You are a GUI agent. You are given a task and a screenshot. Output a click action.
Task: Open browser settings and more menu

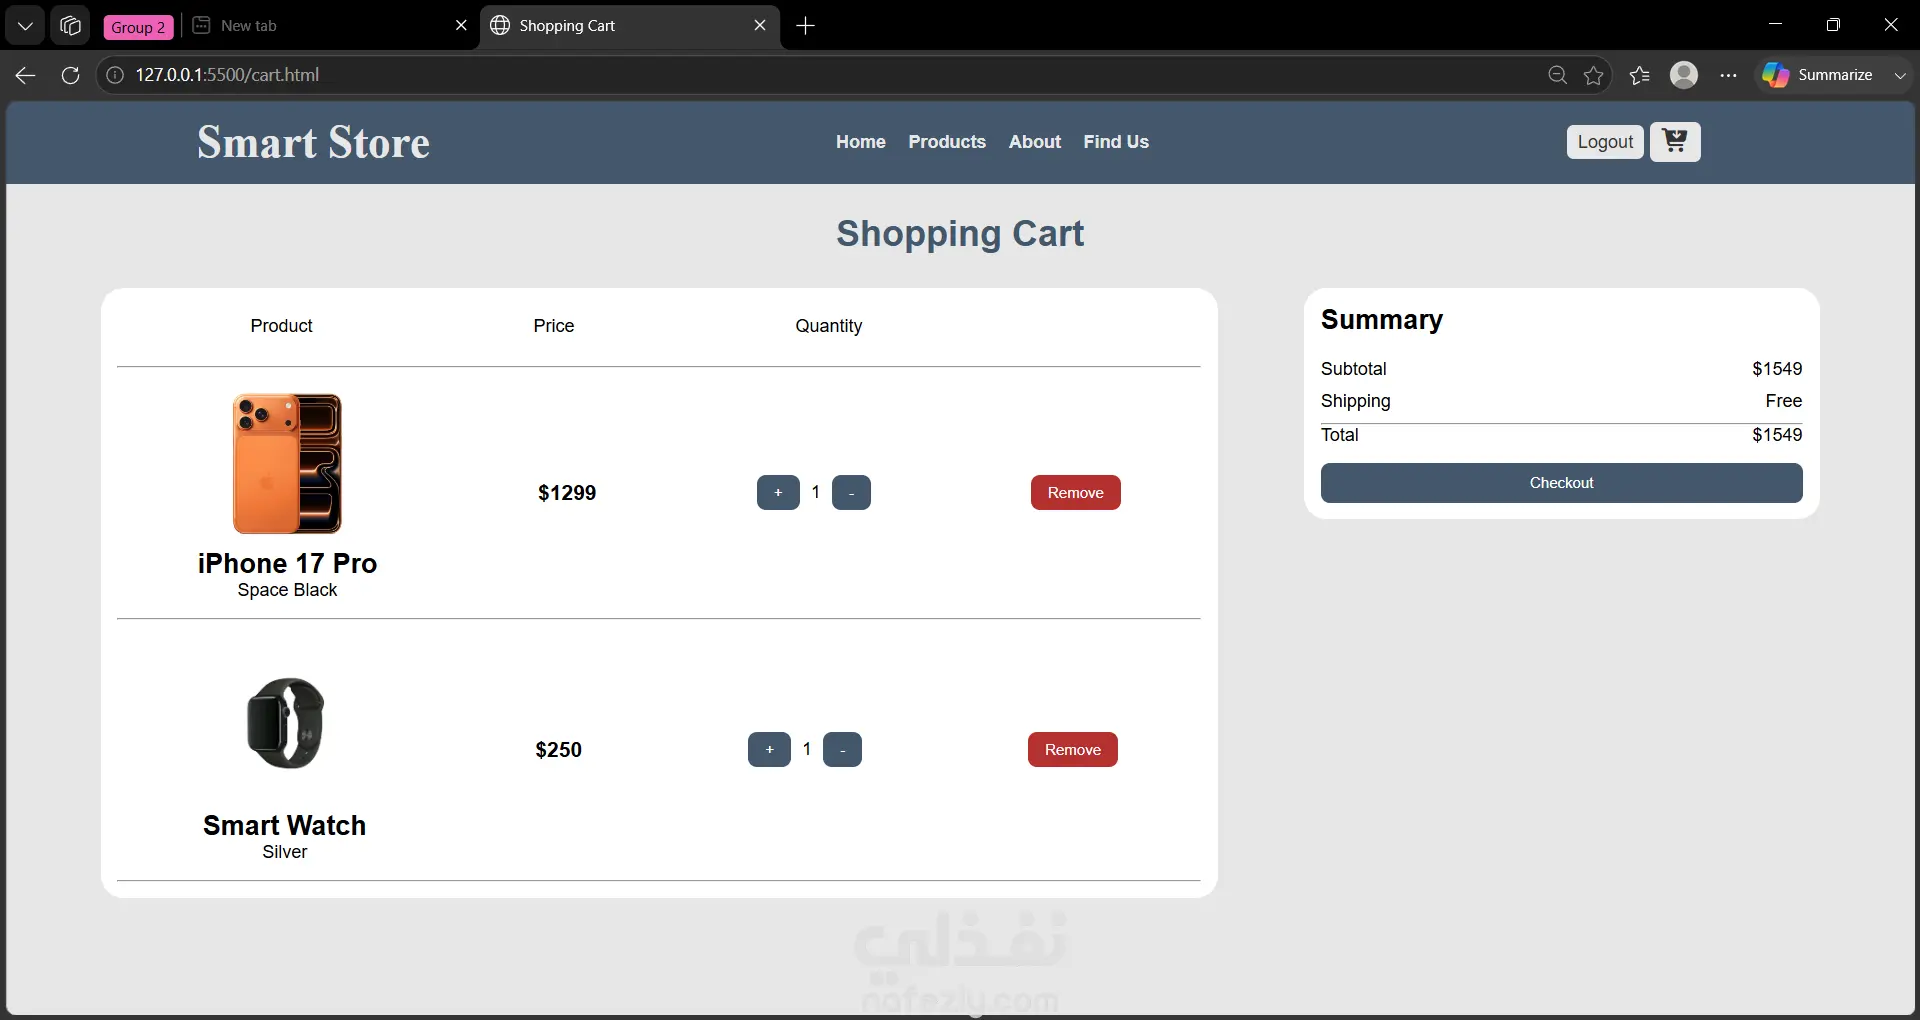(x=1728, y=75)
